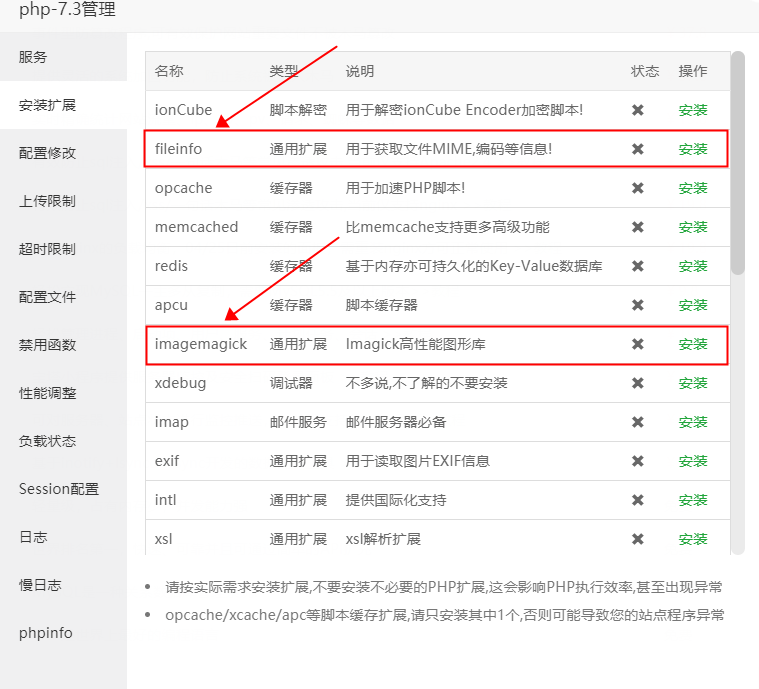
Task: Install the apcu extension
Action: point(693,305)
